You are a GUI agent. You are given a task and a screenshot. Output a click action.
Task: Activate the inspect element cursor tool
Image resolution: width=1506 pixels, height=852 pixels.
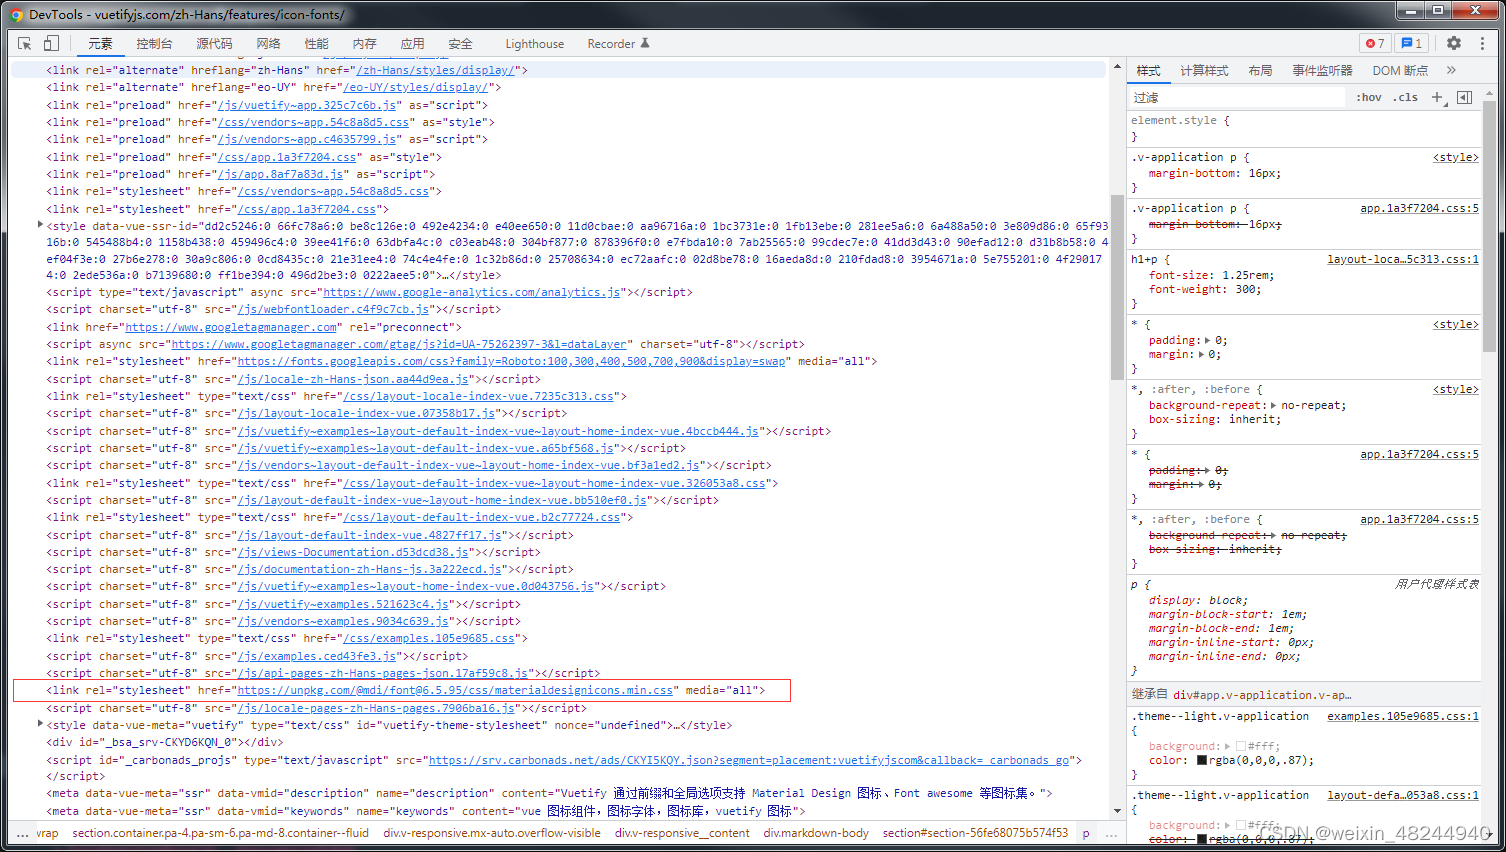[x=24, y=43]
